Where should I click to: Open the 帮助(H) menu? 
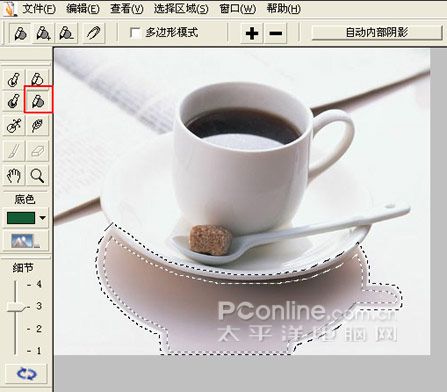(283, 9)
